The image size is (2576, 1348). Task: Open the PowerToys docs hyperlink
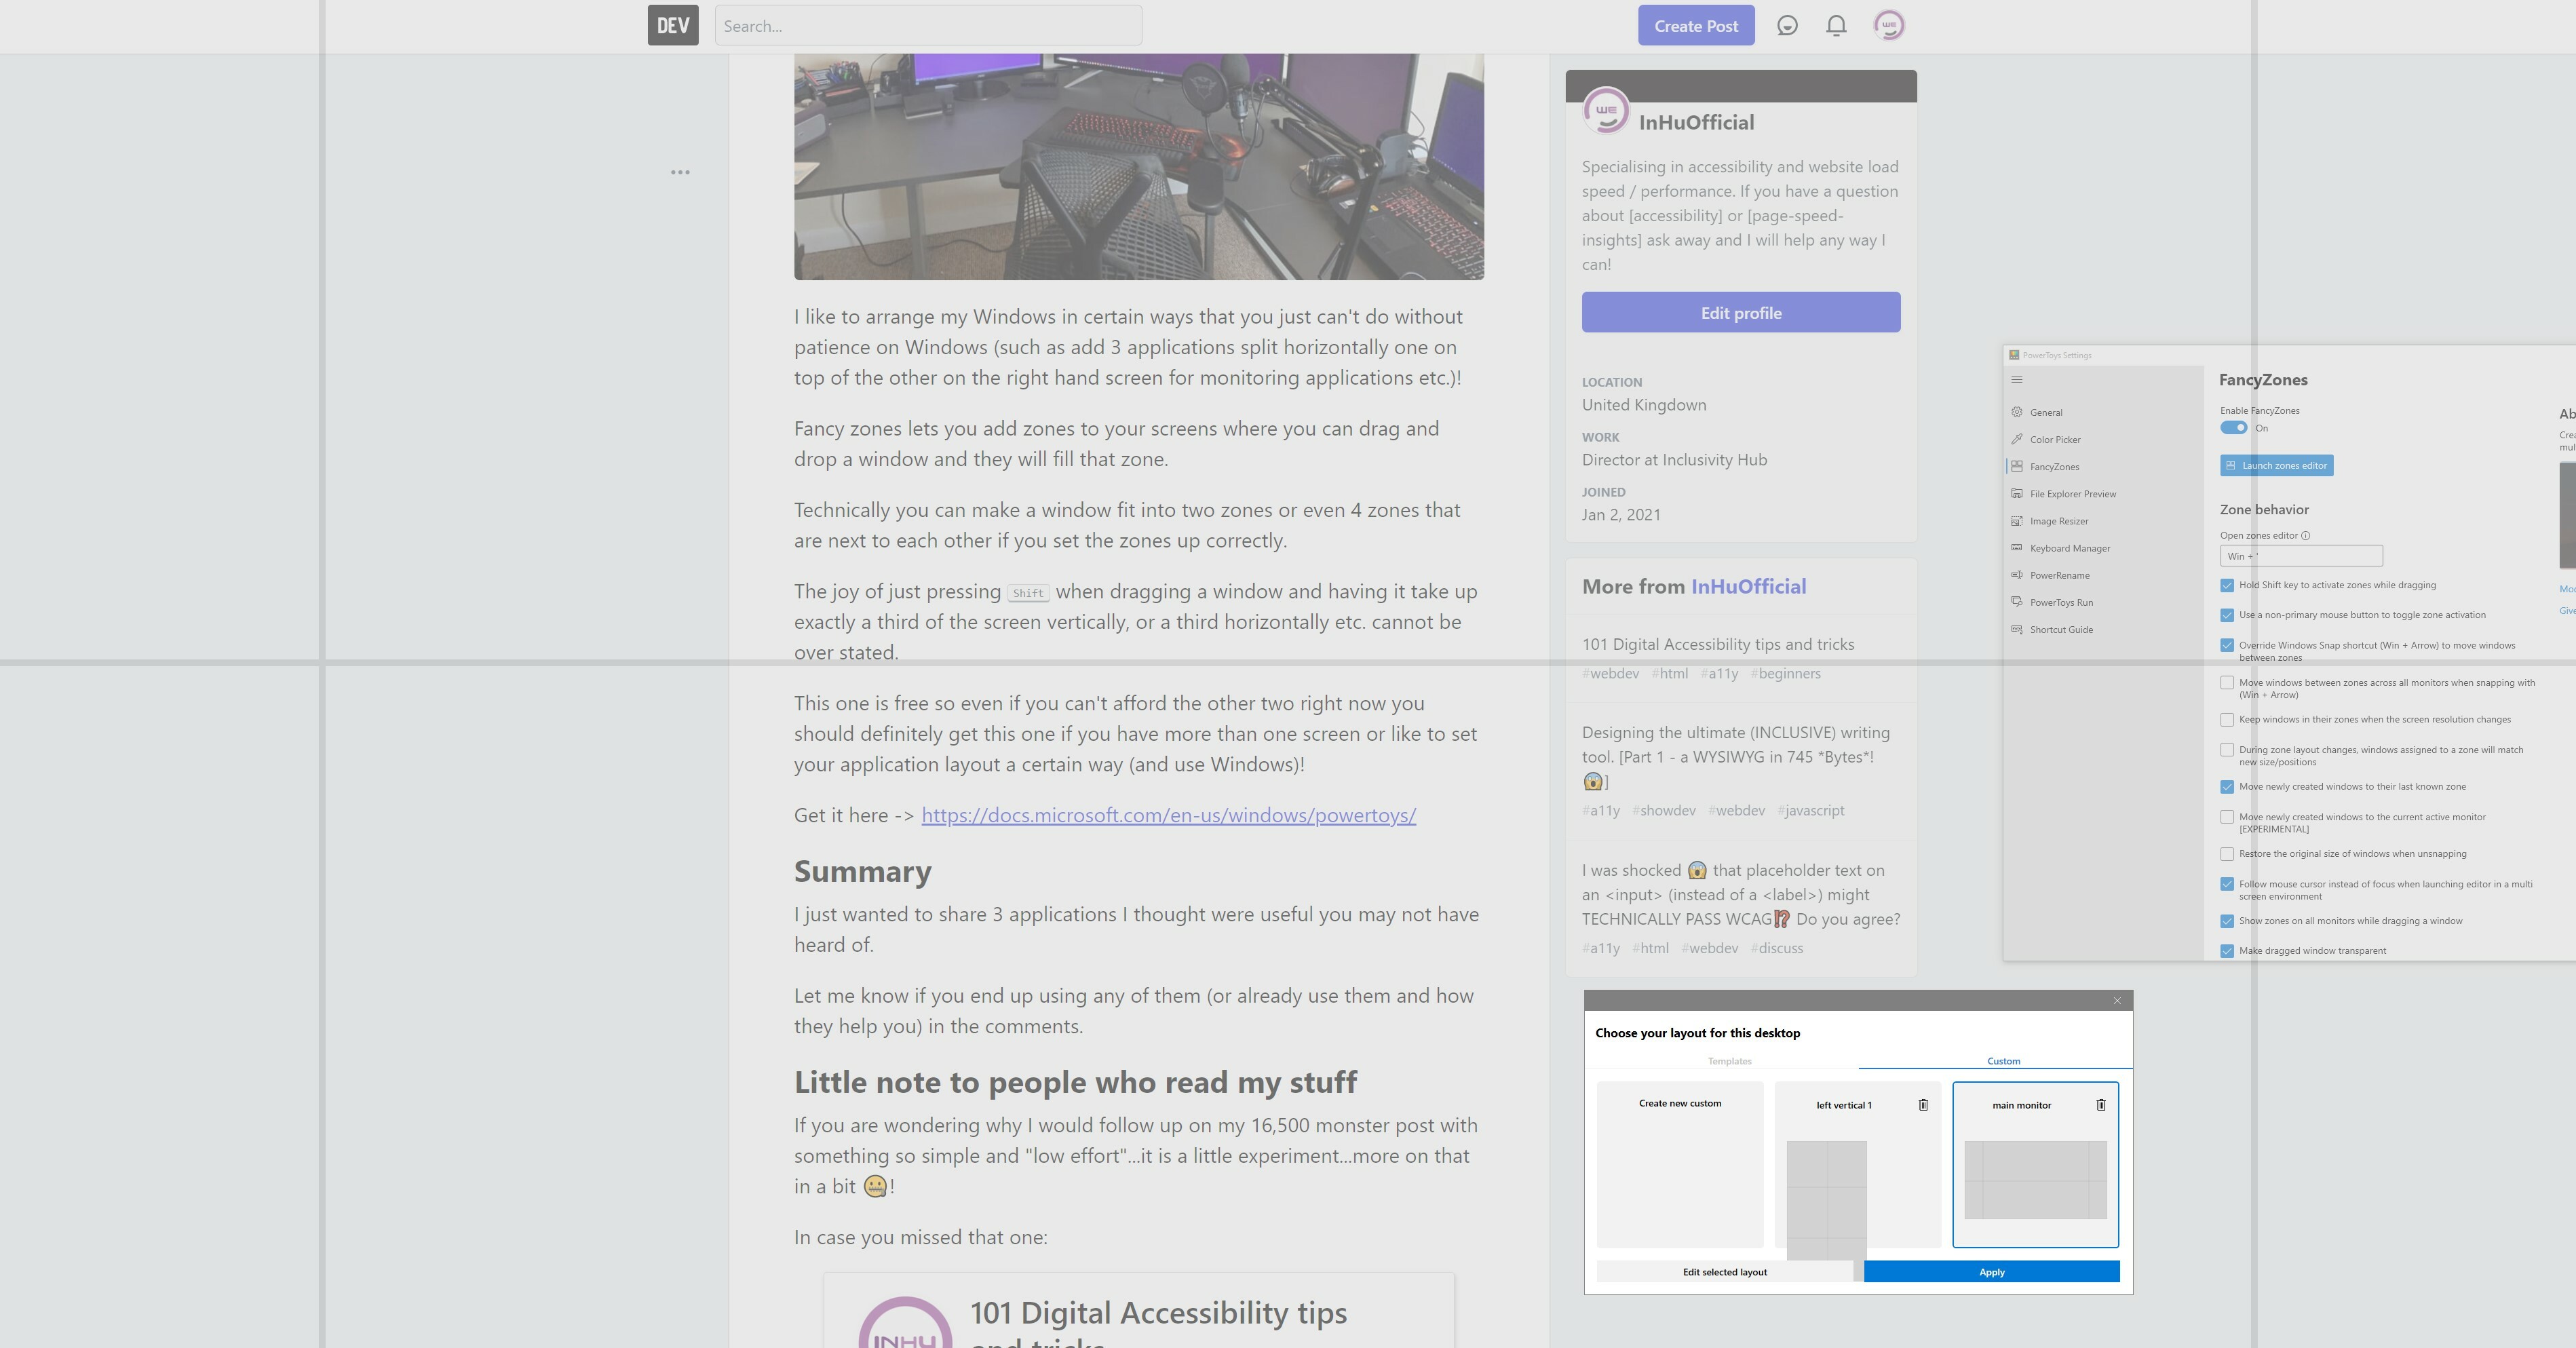point(1168,816)
